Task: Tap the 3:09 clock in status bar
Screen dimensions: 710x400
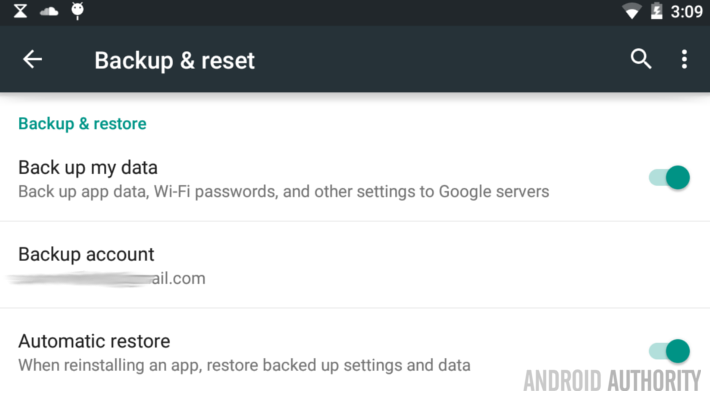Action: (x=686, y=12)
